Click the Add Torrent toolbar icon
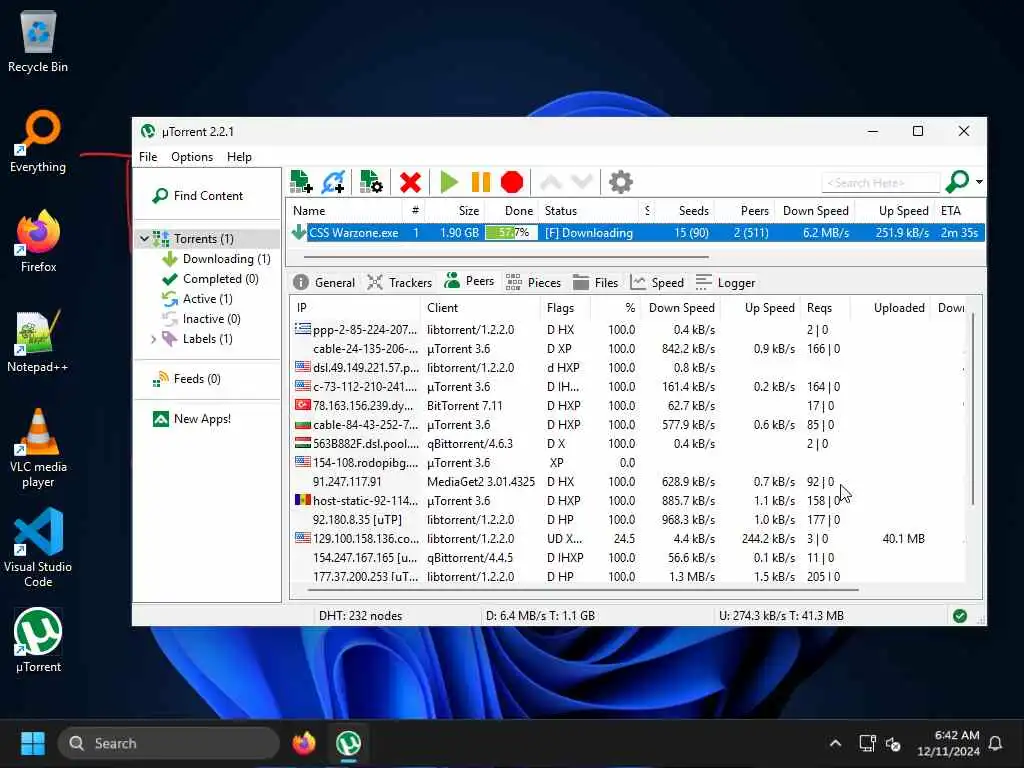1024x768 pixels. click(301, 182)
